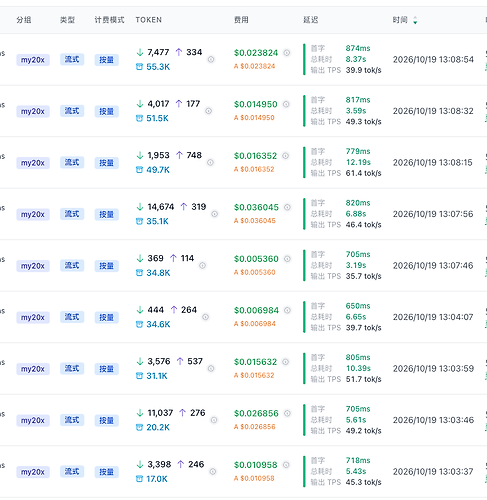Click timestamp 2026/10/19 13:03:46
This screenshot has height=500, width=487.
pyautogui.click(x=433, y=420)
